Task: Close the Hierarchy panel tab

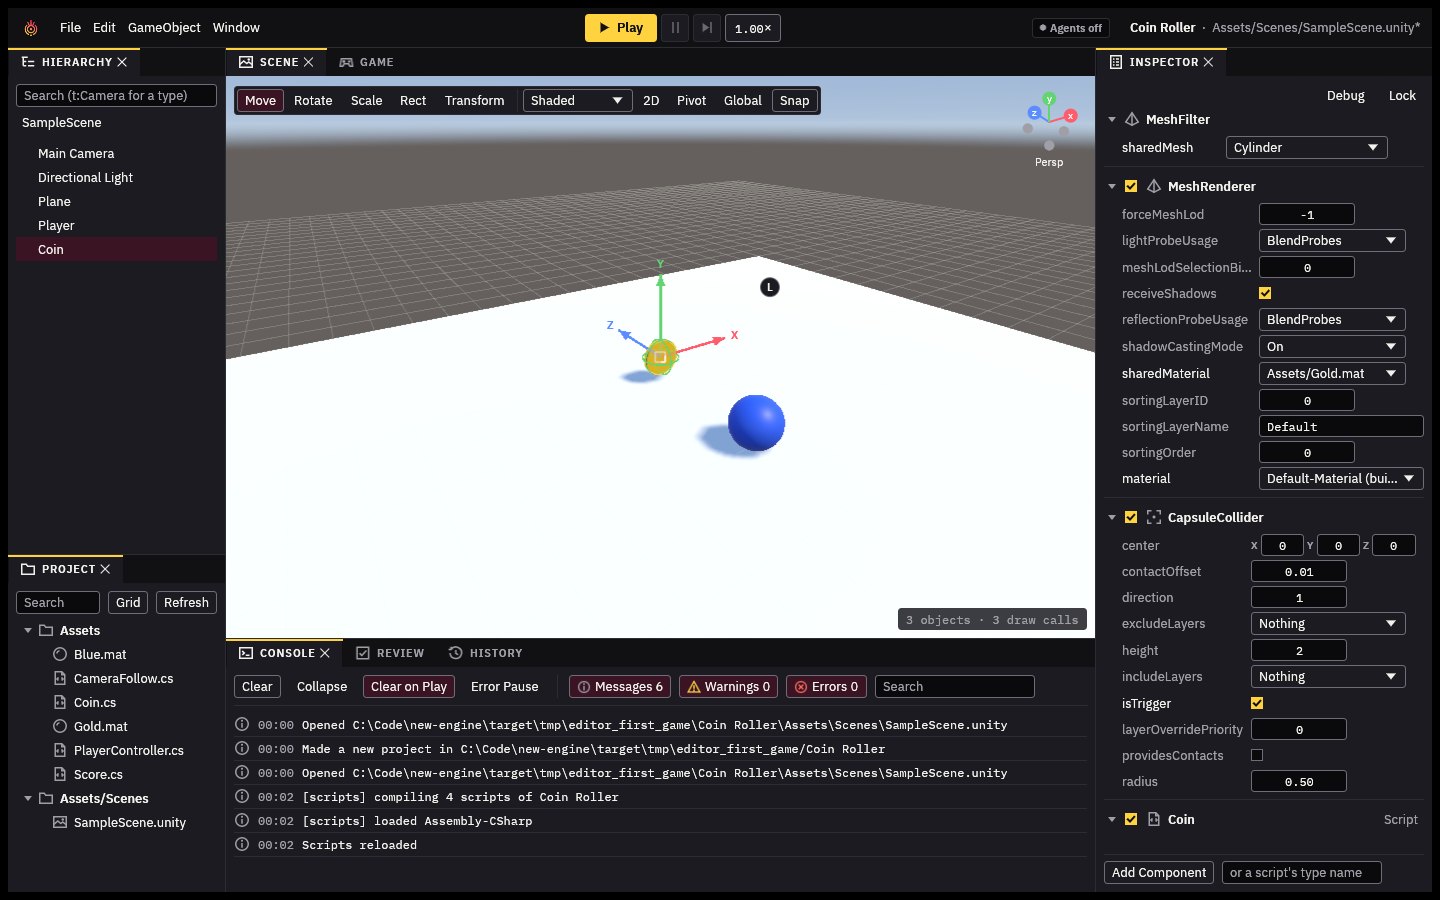Action: tap(122, 62)
